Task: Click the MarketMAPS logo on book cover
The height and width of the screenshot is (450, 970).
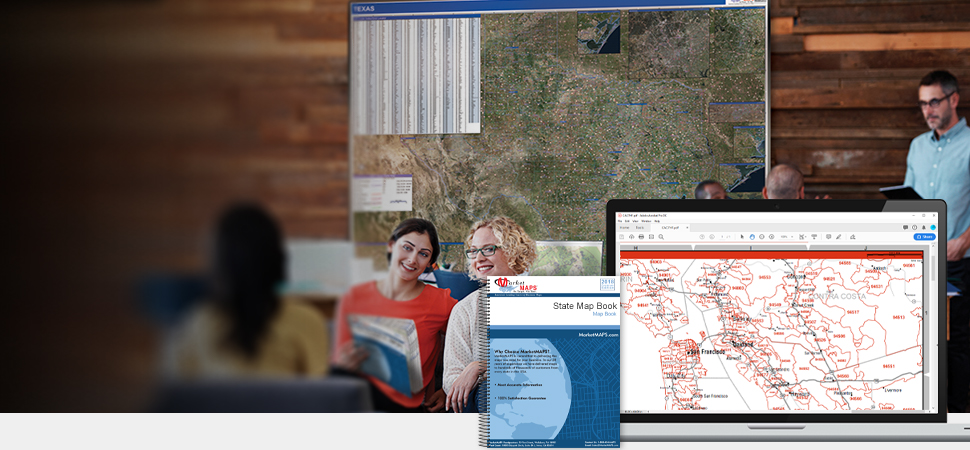Action: (518, 286)
